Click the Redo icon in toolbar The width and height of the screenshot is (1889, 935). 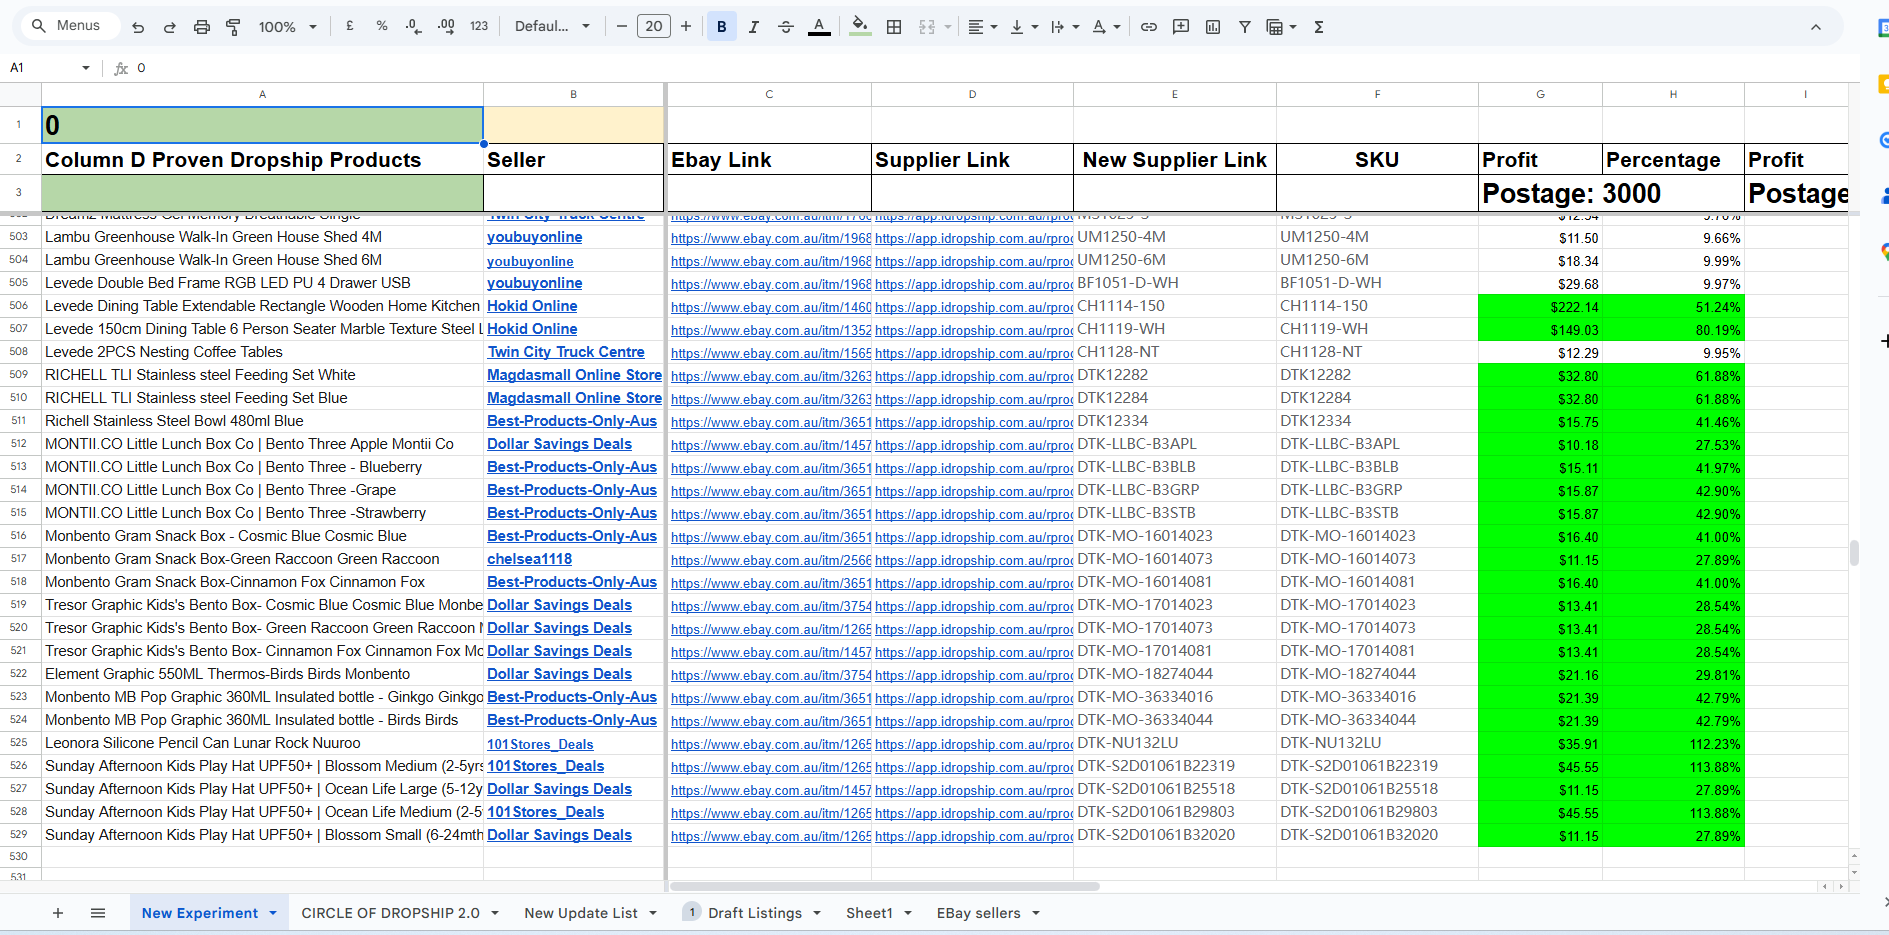(x=170, y=27)
